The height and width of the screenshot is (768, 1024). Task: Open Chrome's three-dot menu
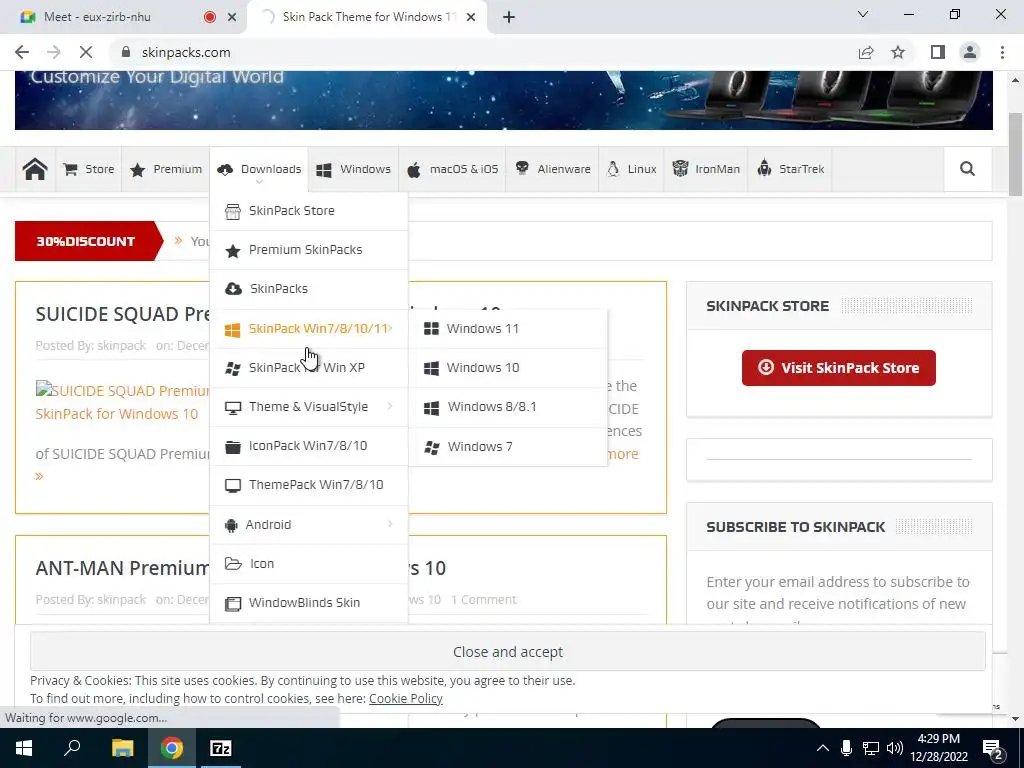[1002, 52]
